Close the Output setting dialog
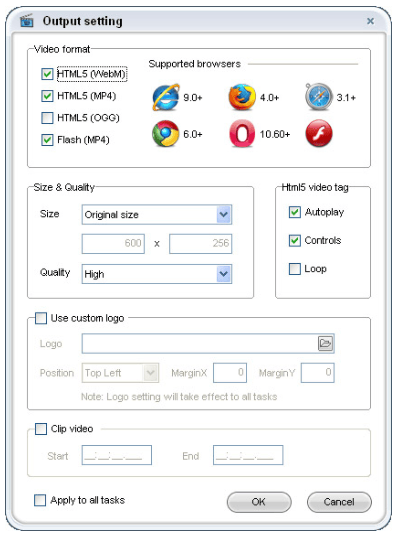The height and width of the screenshot is (536, 399). point(370,21)
